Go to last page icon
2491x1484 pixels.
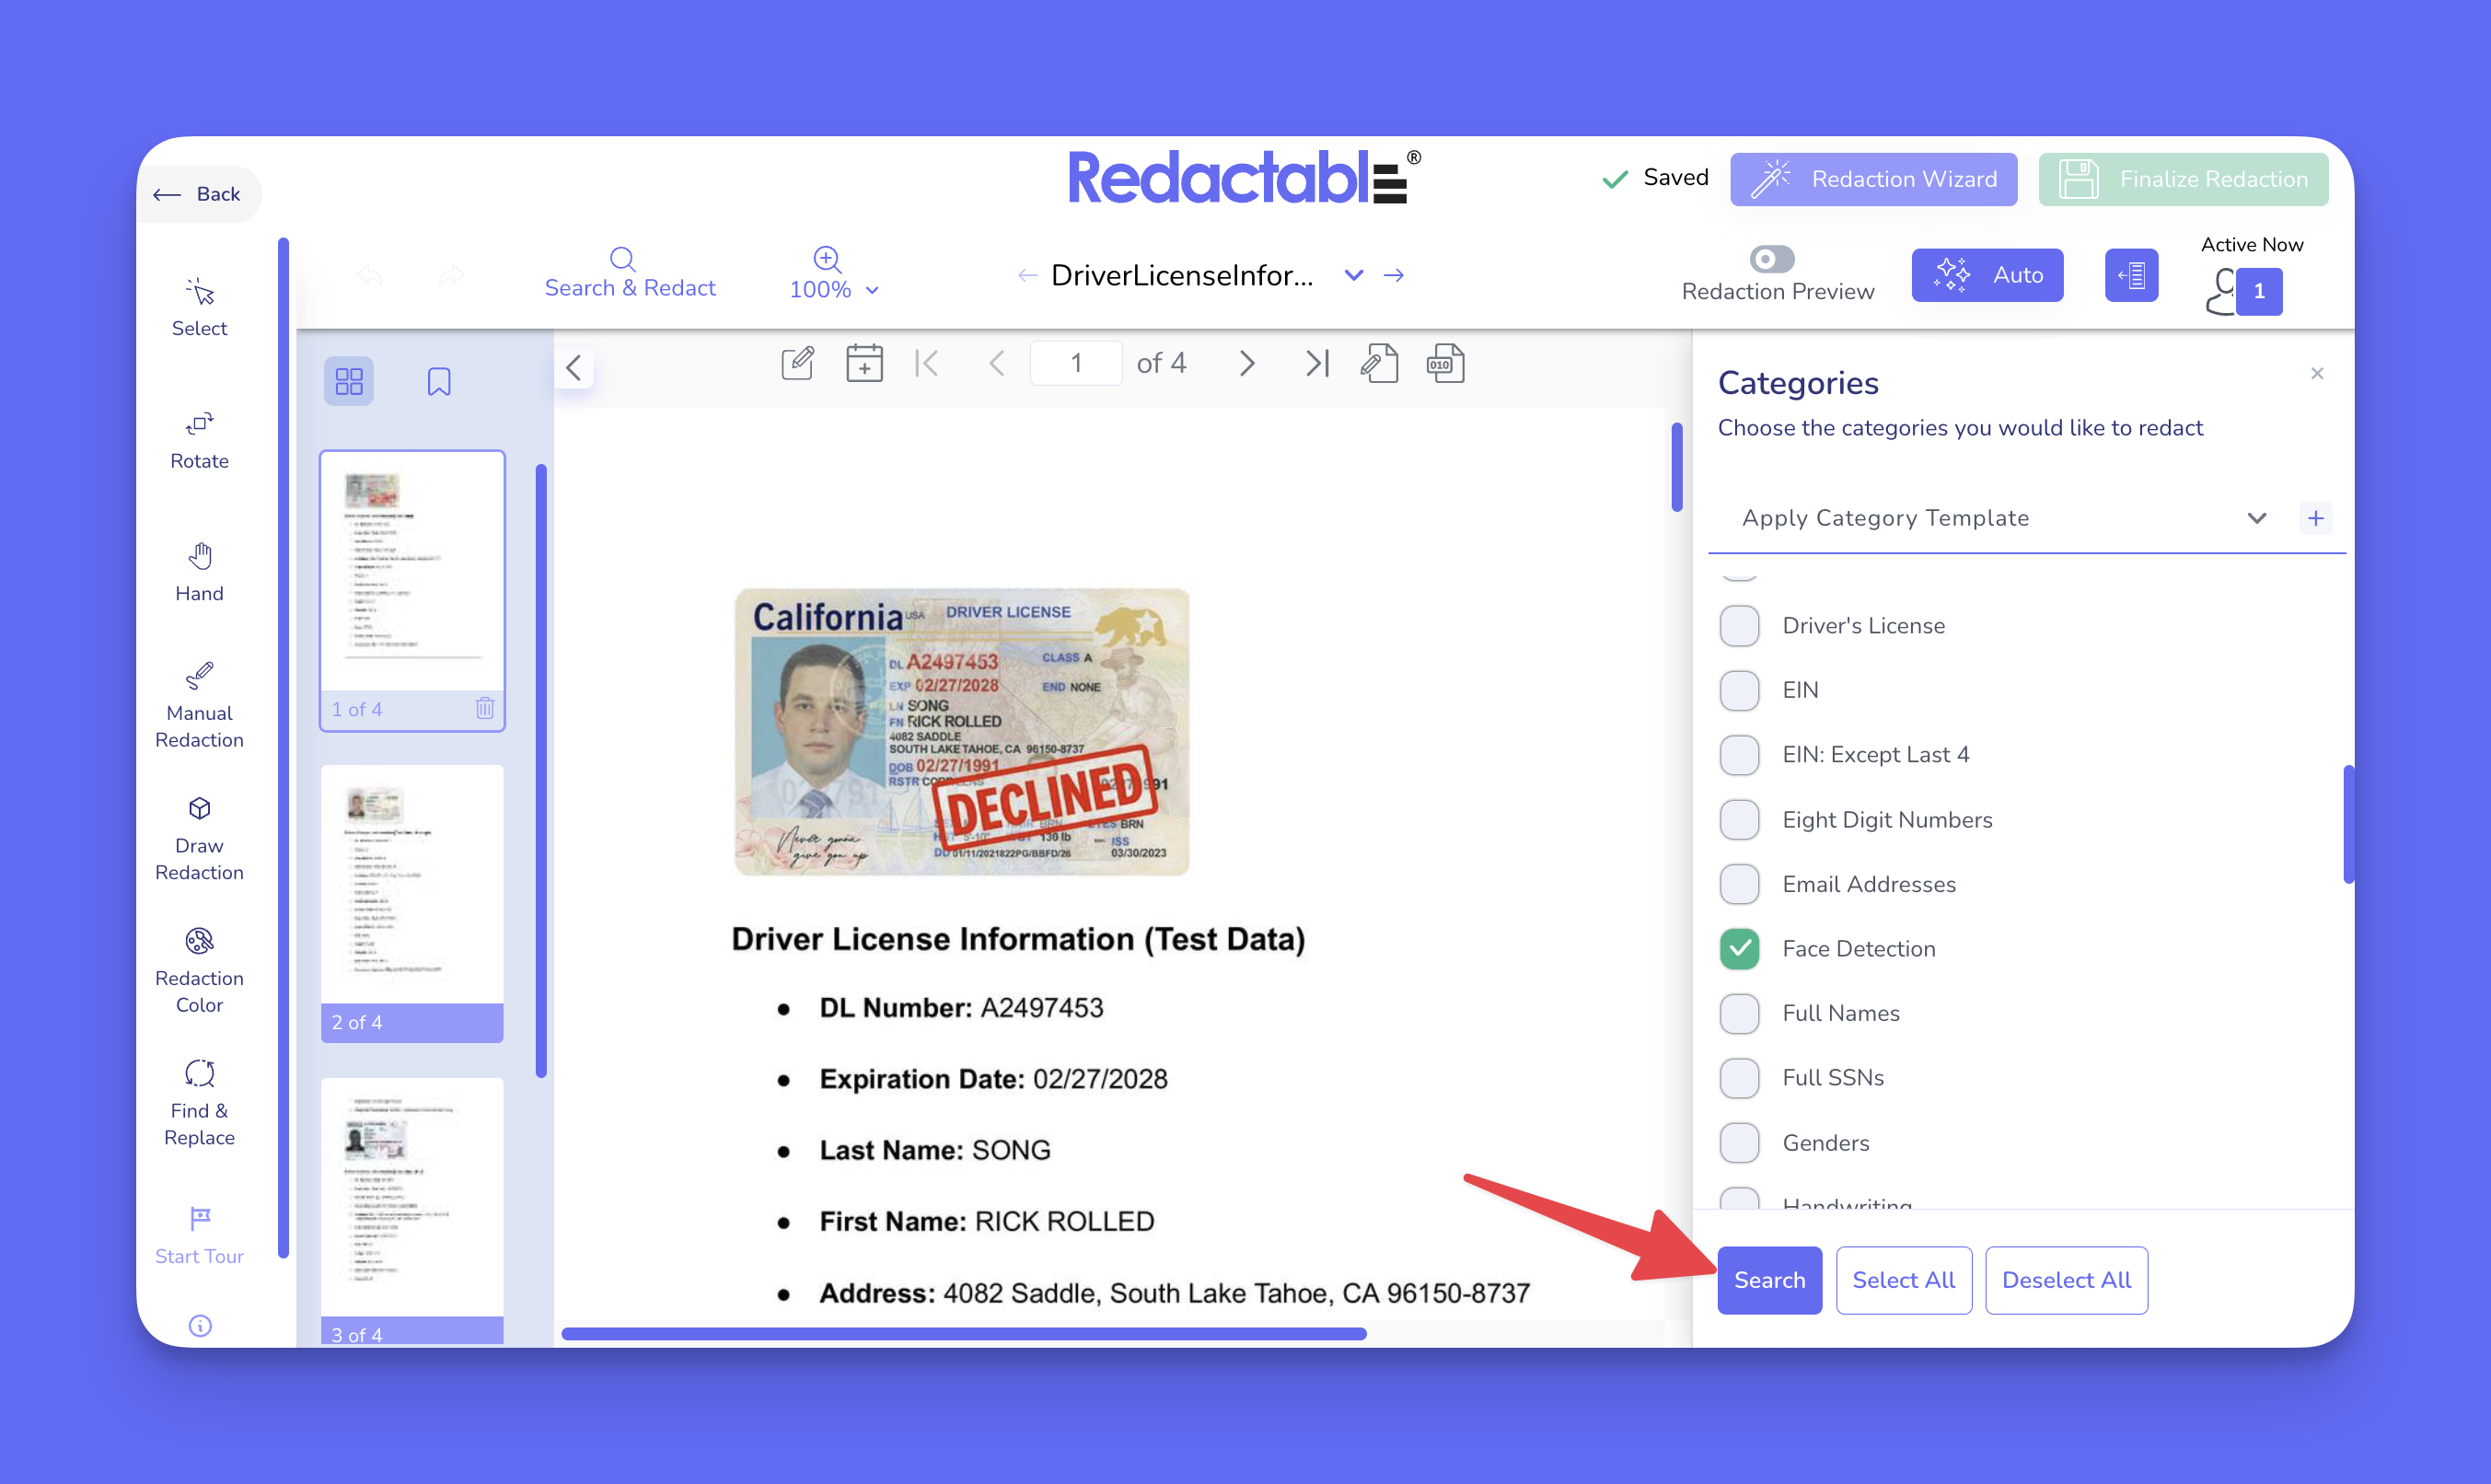[x=1317, y=363]
